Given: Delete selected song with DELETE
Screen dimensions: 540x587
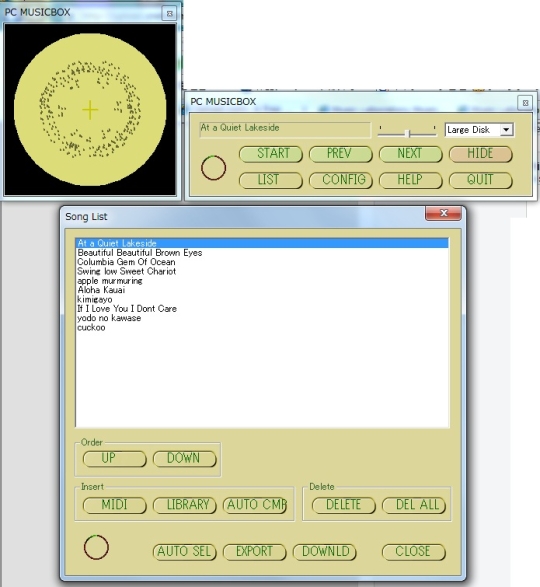Looking at the screenshot, I should point(343,505).
